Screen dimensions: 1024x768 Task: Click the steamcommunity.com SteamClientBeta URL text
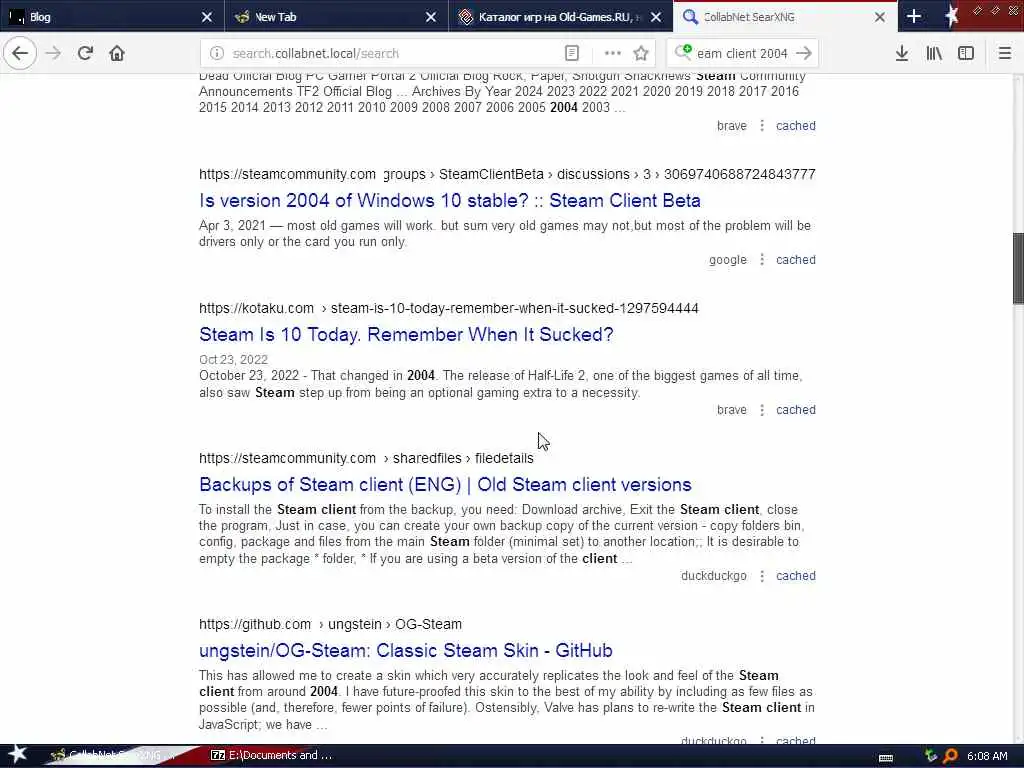(x=507, y=174)
